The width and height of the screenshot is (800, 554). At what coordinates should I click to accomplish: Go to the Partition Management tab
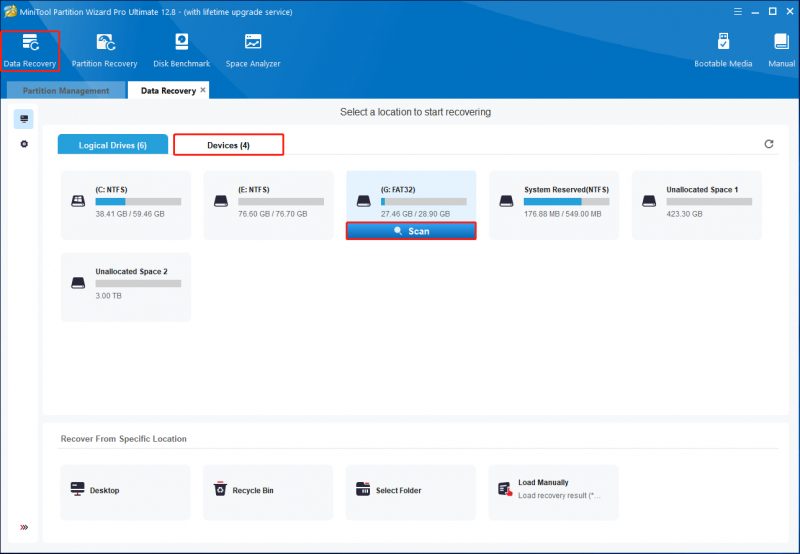click(x=66, y=90)
